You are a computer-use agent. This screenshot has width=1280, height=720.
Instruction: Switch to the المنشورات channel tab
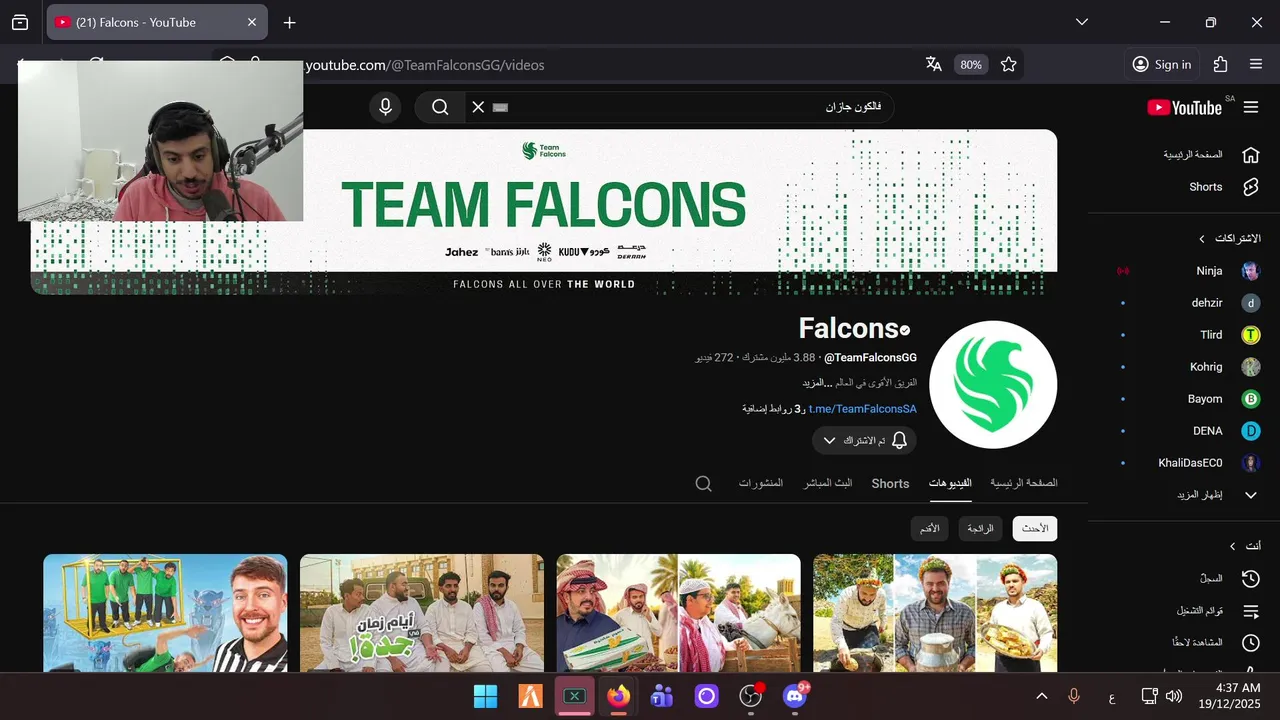(x=761, y=483)
